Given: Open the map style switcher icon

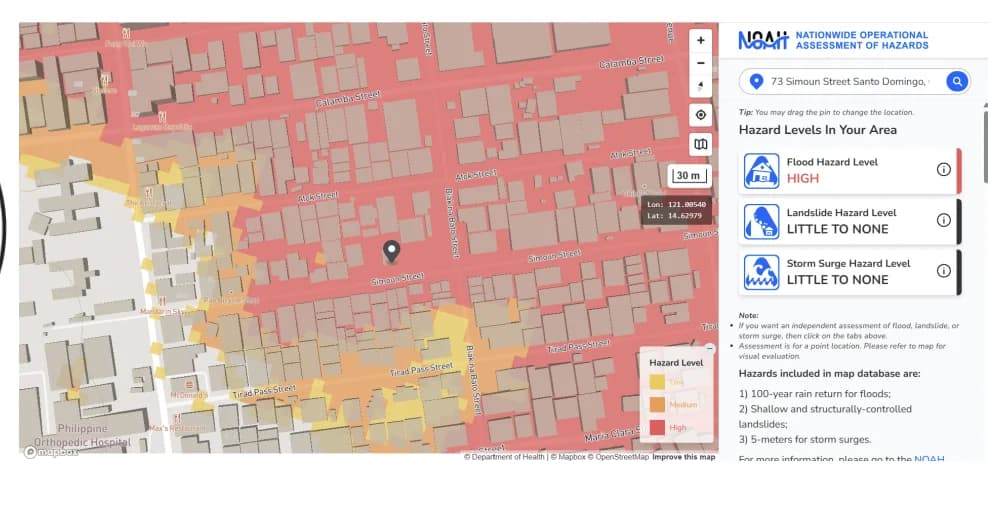Looking at the screenshot, I should [700, 144].
